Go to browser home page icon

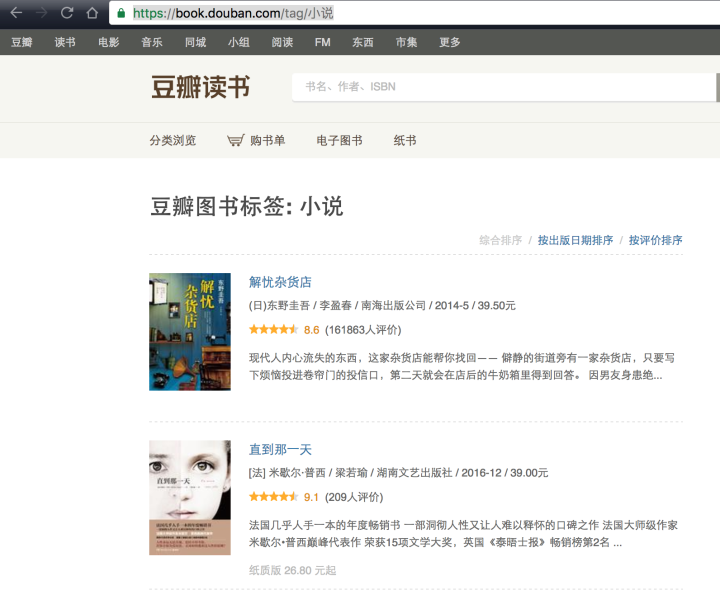92,13
